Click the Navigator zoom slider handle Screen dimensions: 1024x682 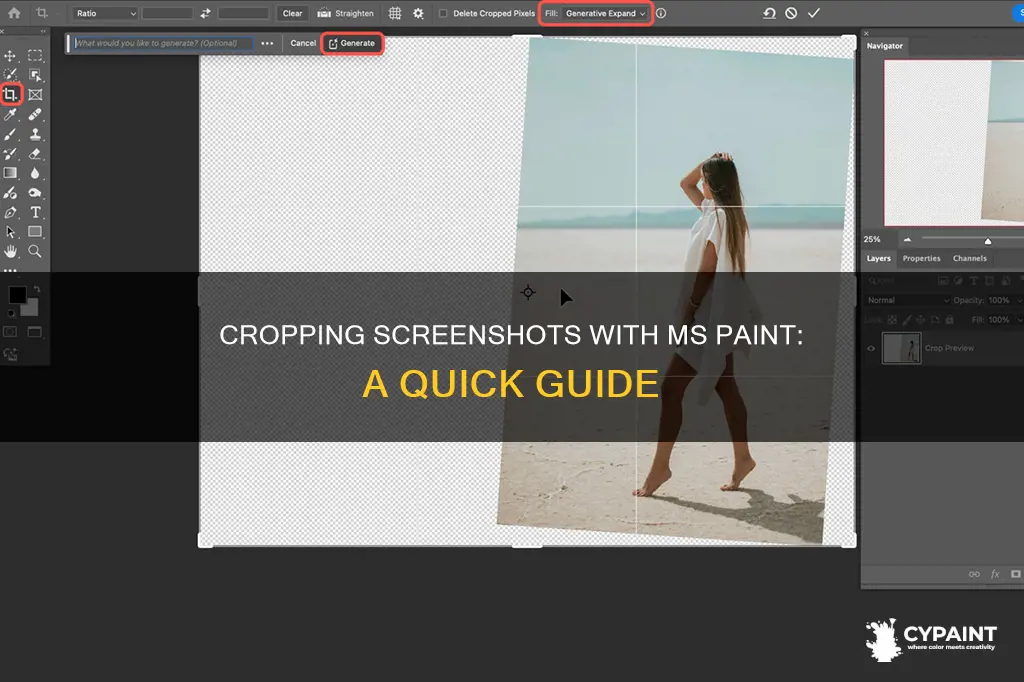coord(988,241)
